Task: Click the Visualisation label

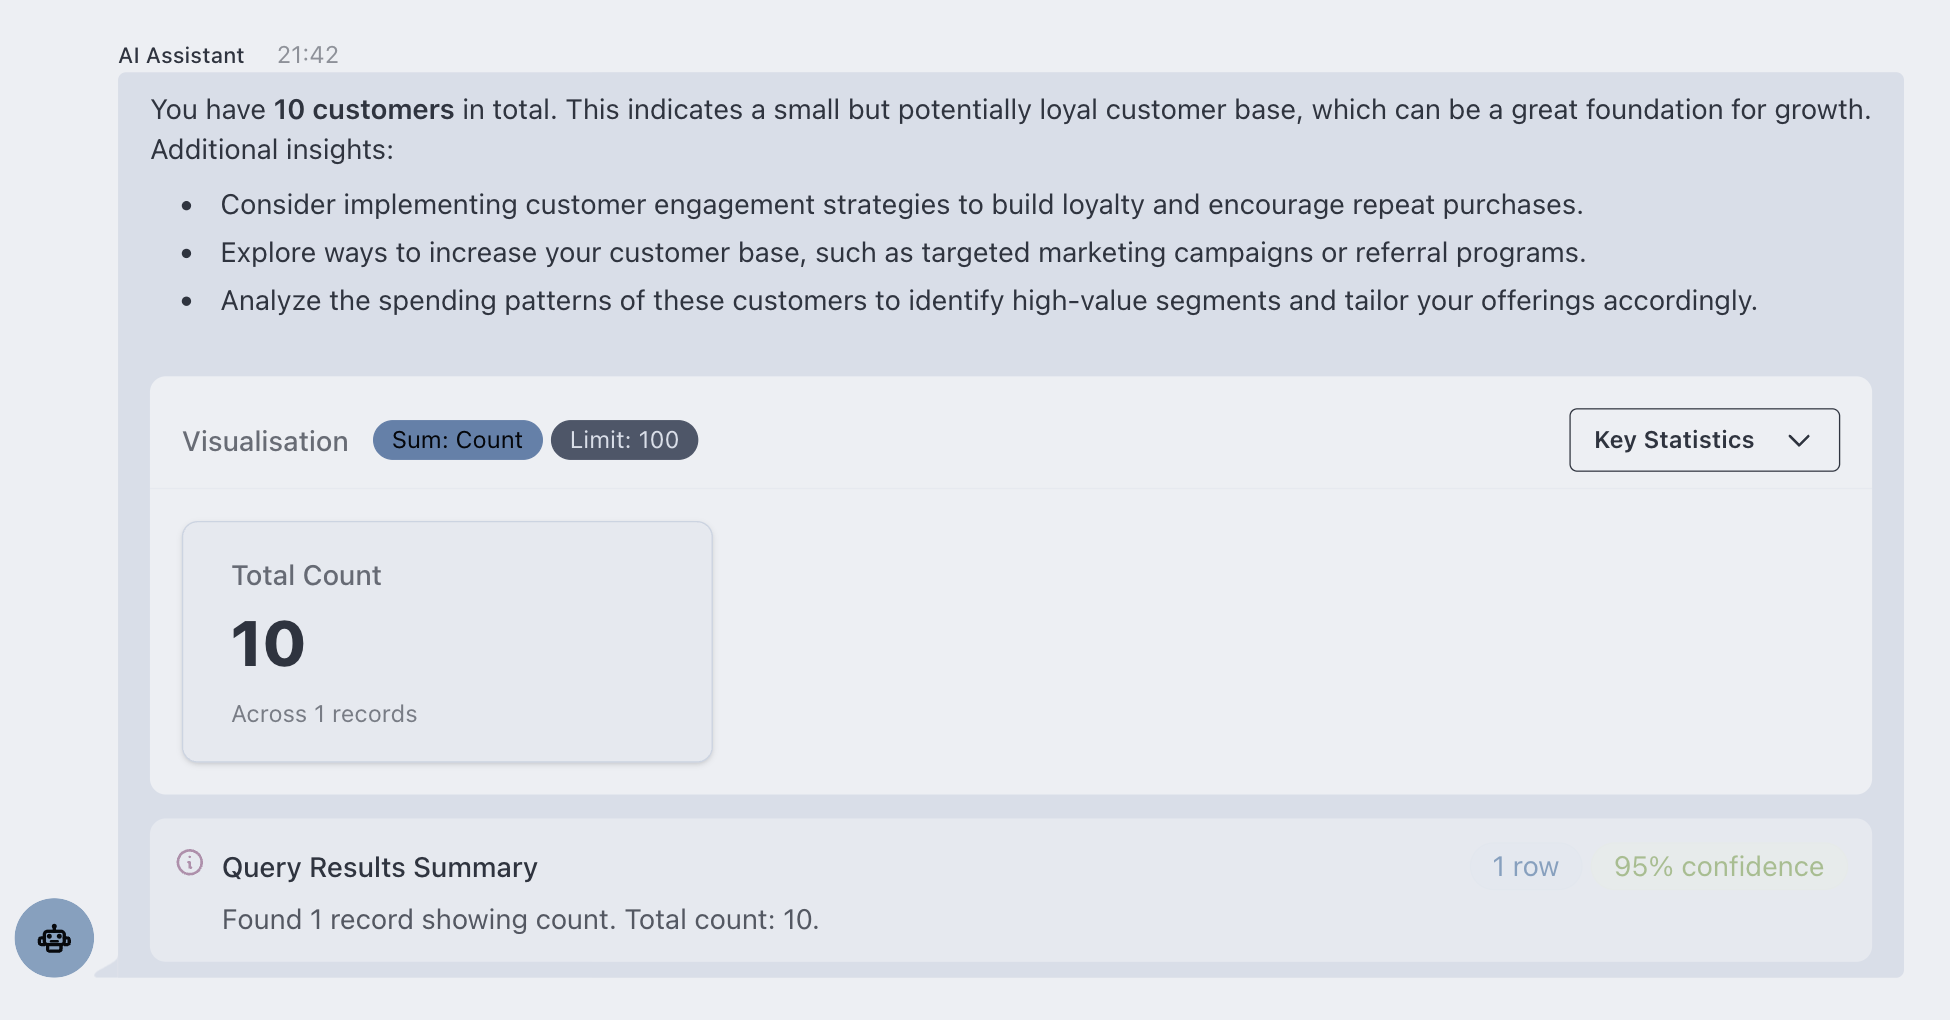Action: [265, 441]
